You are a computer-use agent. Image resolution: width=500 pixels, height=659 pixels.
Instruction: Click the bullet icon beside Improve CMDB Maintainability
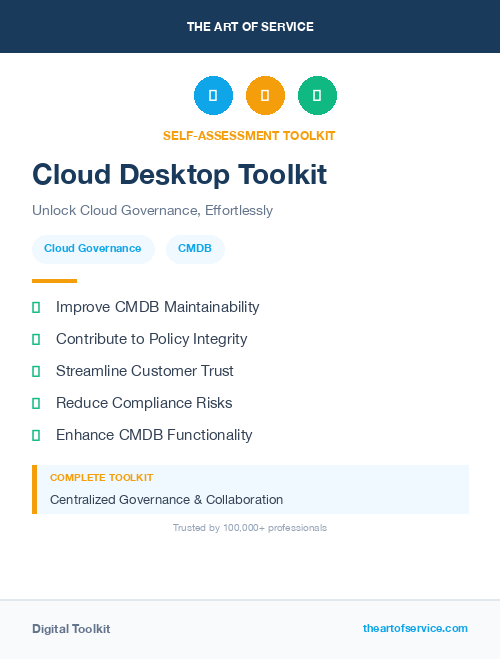pyautogui.click(x=36, y=308)
